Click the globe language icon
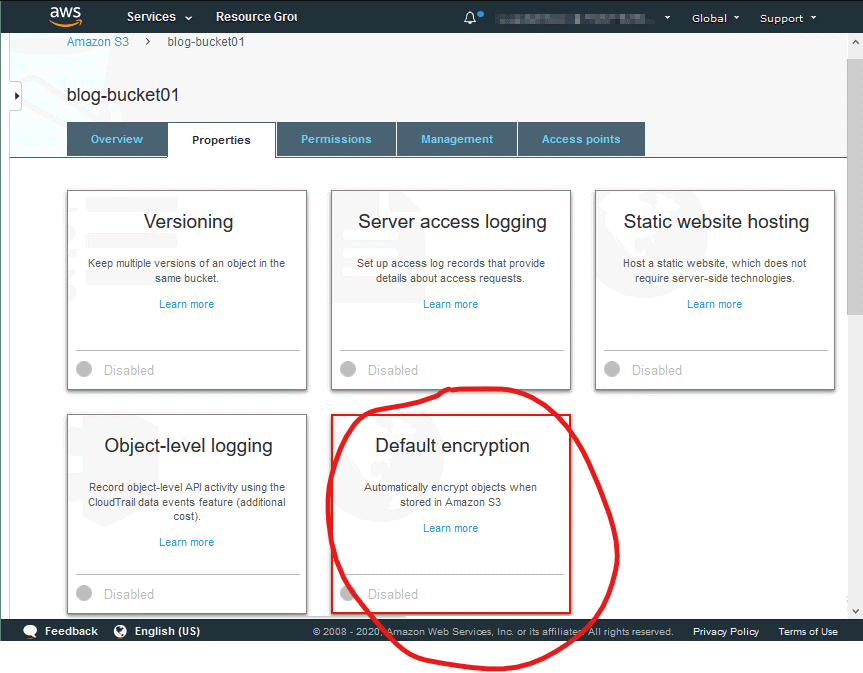Image resolution: width=863 pixels, height=673 pixels. click(x=120, y=631)
